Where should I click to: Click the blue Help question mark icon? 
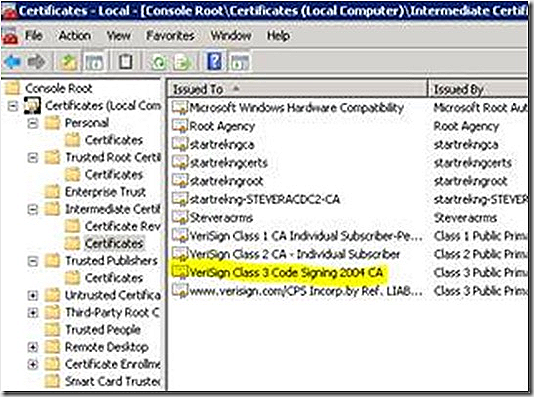pyautogui.click(x=214, y=62)
